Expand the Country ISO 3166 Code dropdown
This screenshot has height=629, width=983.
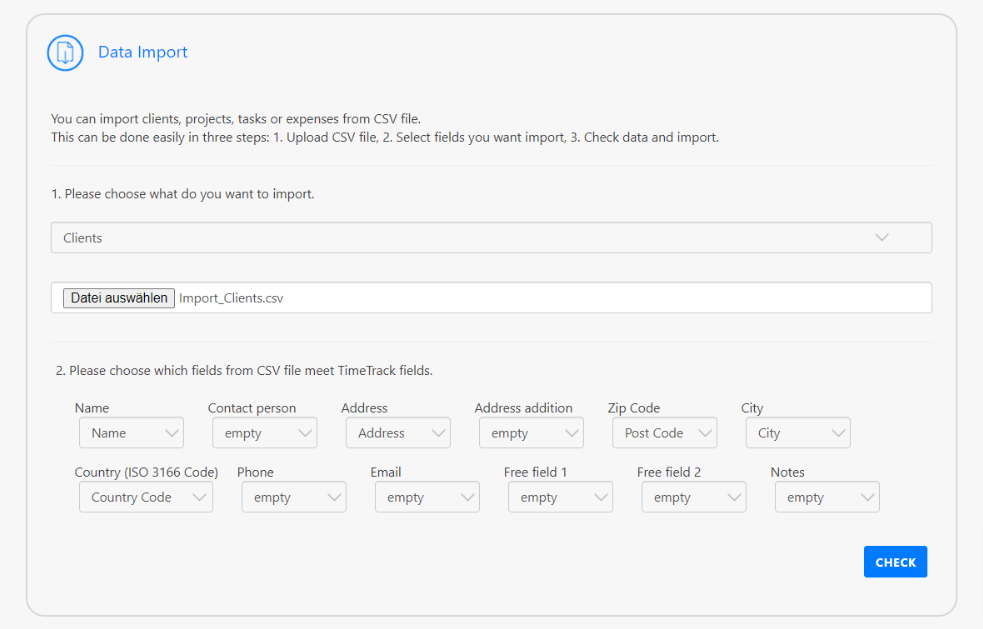coord(145,497)
